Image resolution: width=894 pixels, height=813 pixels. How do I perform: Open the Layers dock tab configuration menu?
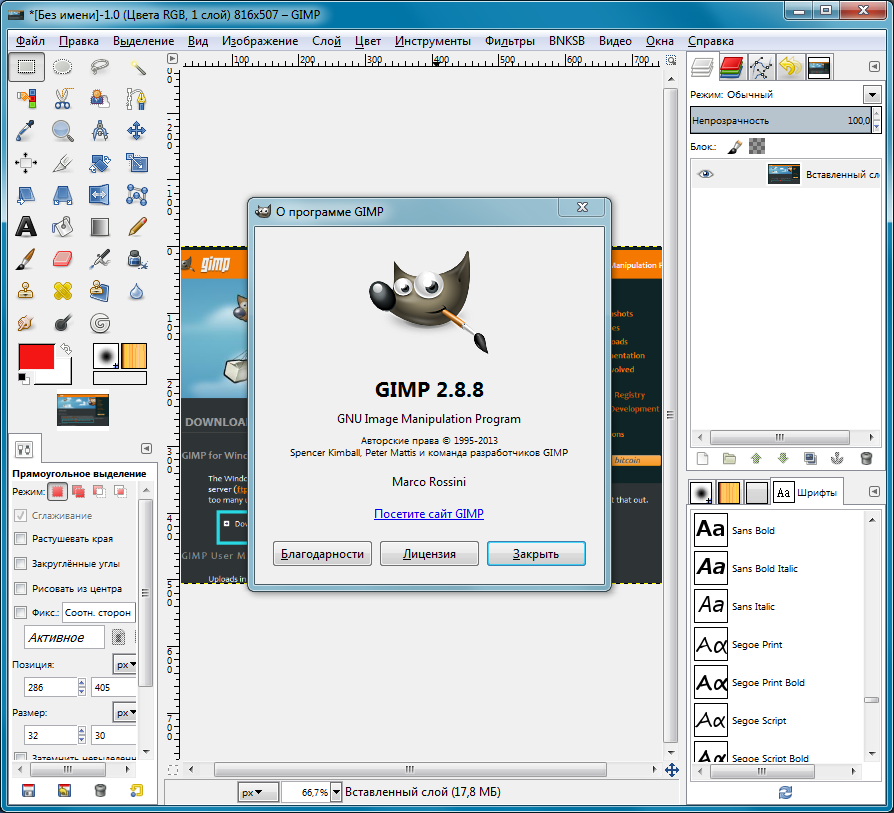point(874,67)
